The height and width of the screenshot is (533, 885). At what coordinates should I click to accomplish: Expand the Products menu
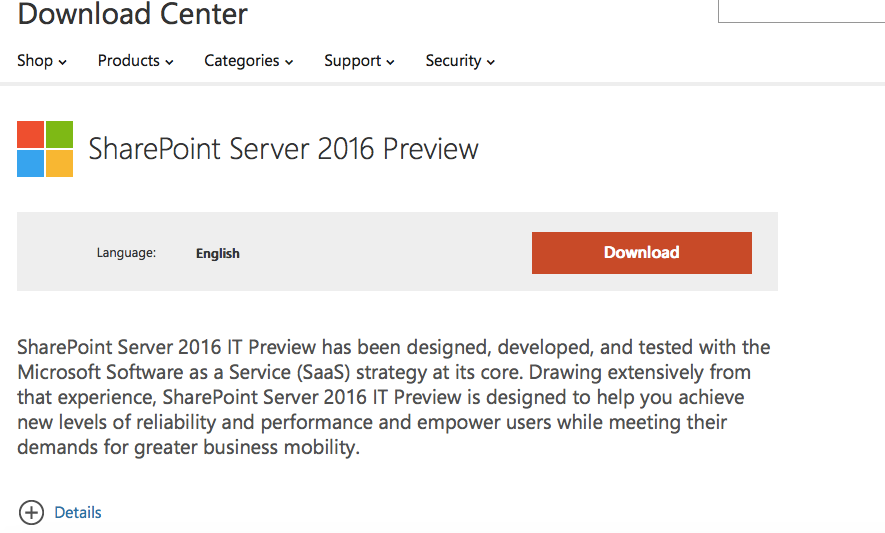[135, 60]
